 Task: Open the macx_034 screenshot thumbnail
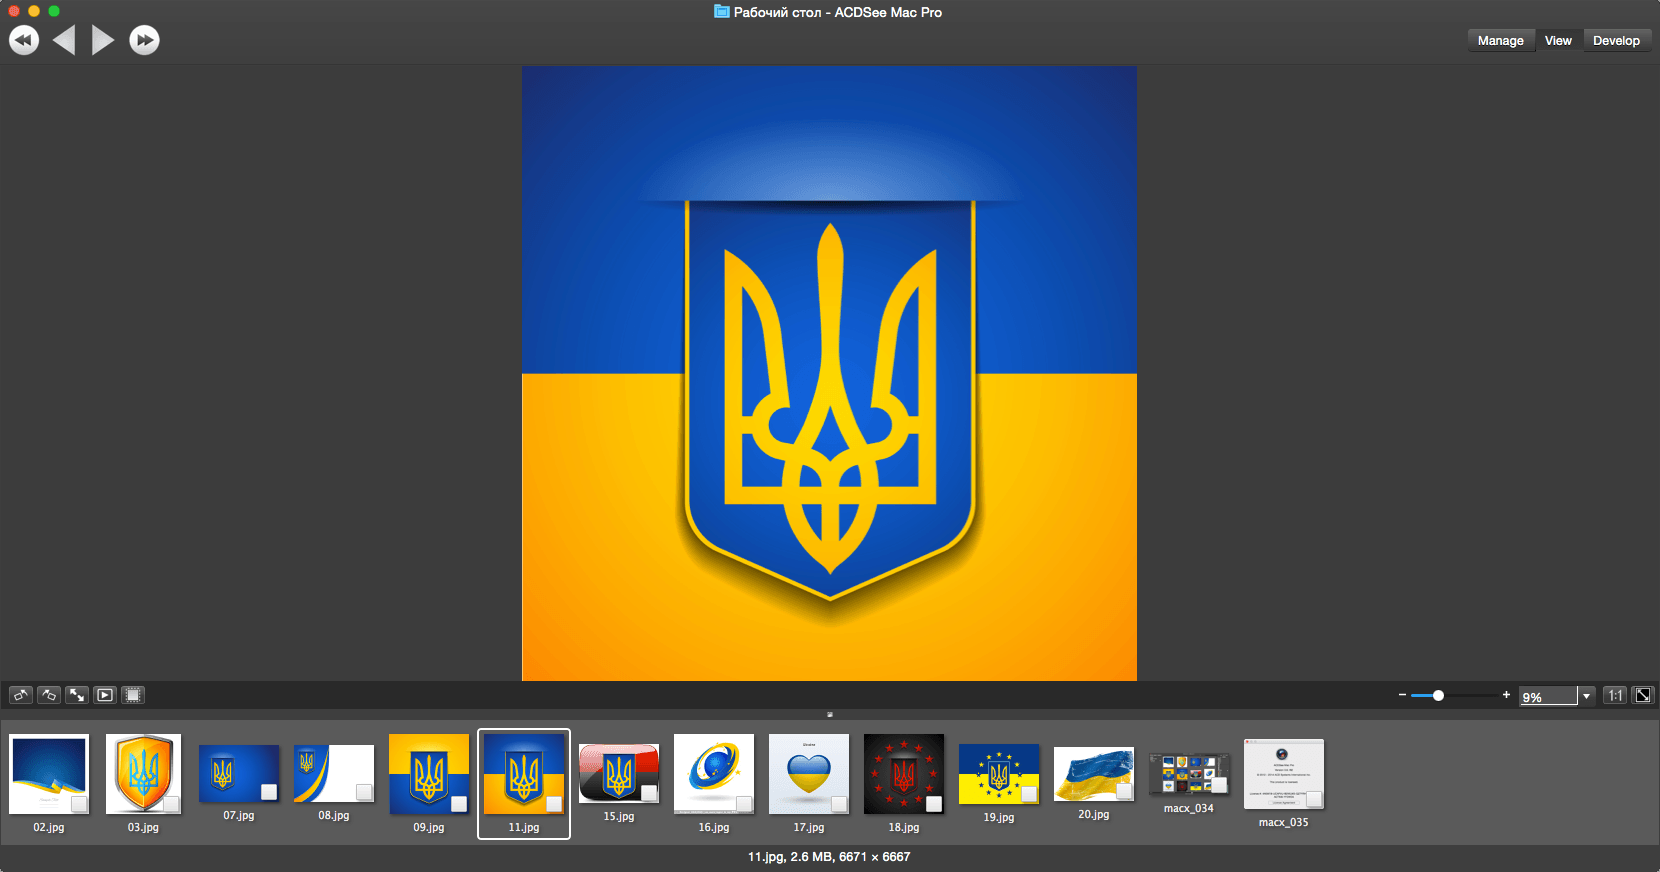pos(1189,774)
